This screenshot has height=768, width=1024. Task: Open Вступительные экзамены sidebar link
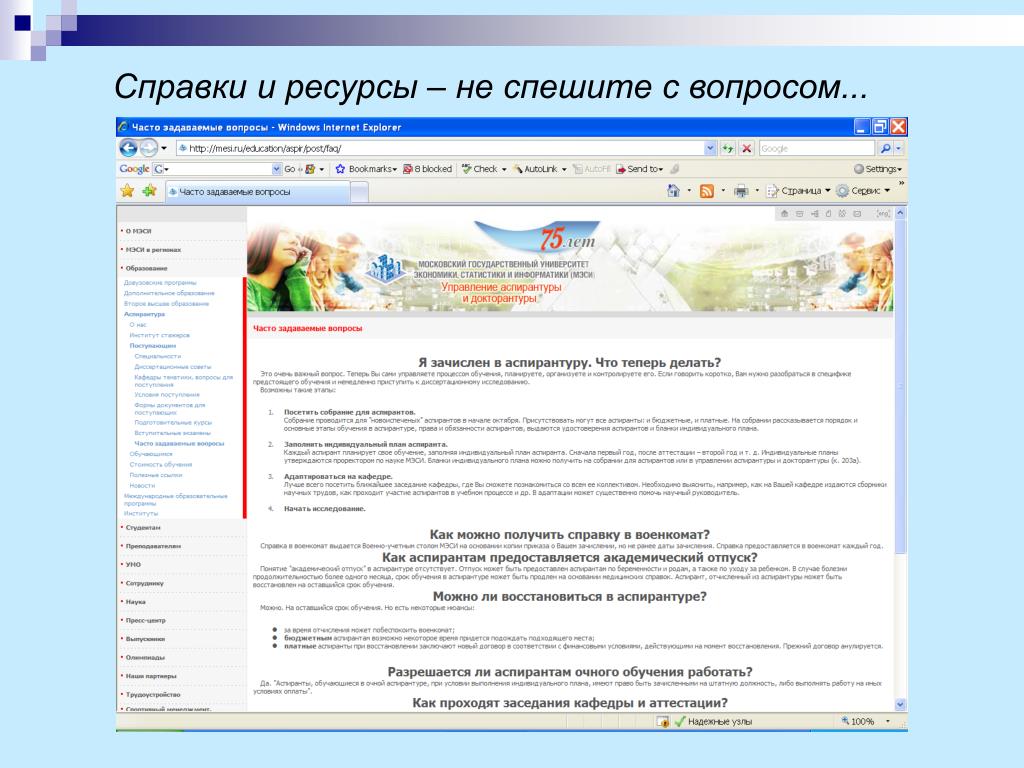172,433
